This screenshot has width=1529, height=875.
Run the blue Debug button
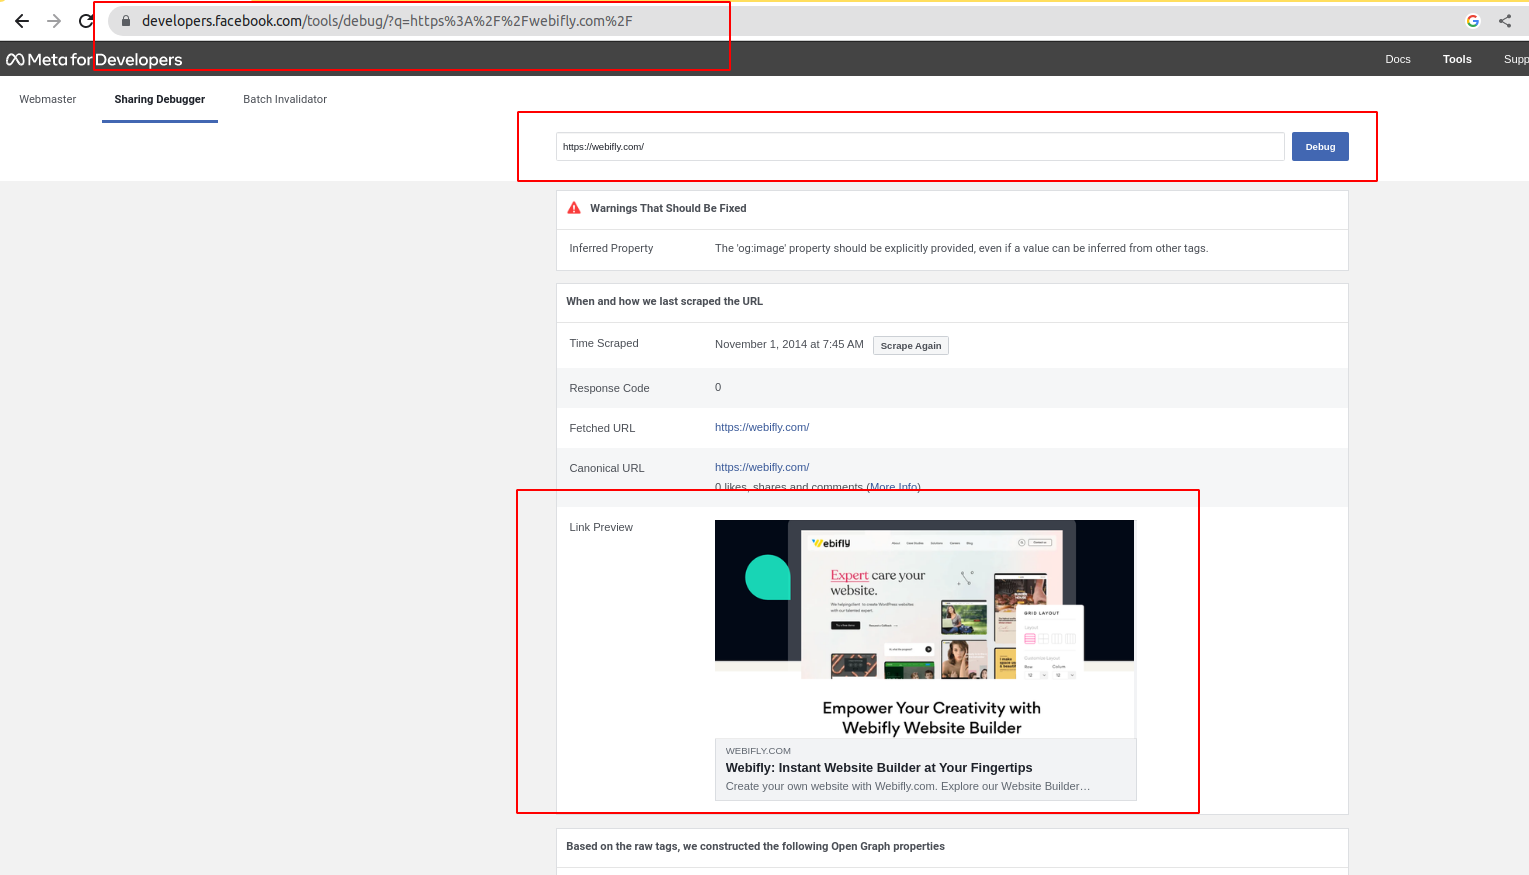[1320, 147]
